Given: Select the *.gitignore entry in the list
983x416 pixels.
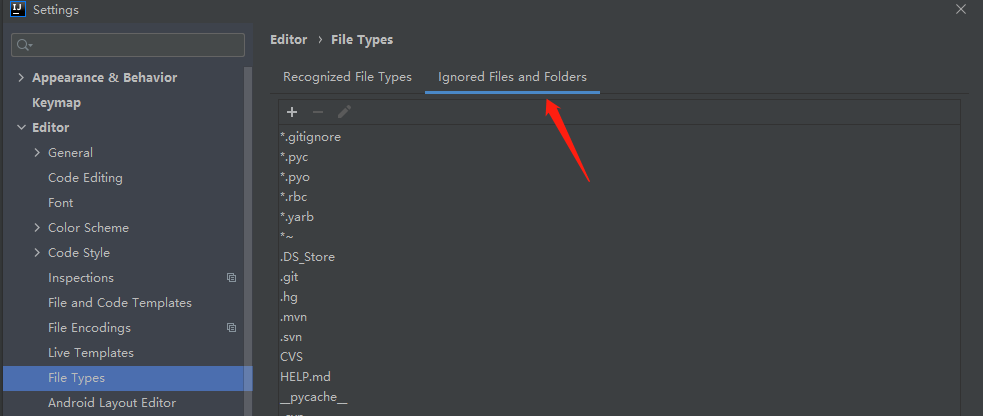Looking at the screenshot, I should pos(311,137).
